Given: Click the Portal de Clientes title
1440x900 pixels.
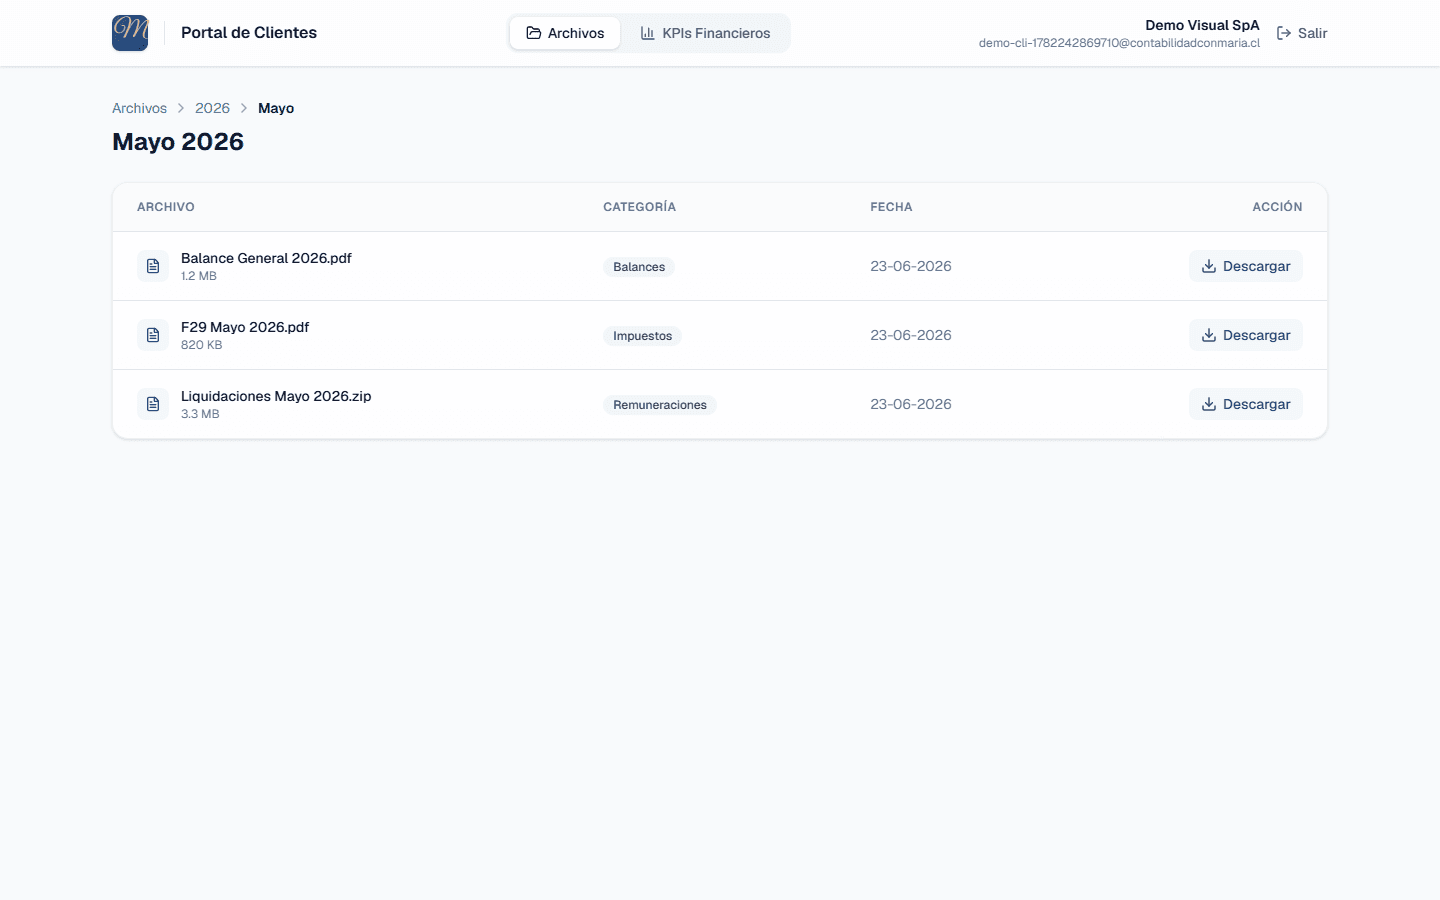Looking at the screenshot, I should click(249, 33).
